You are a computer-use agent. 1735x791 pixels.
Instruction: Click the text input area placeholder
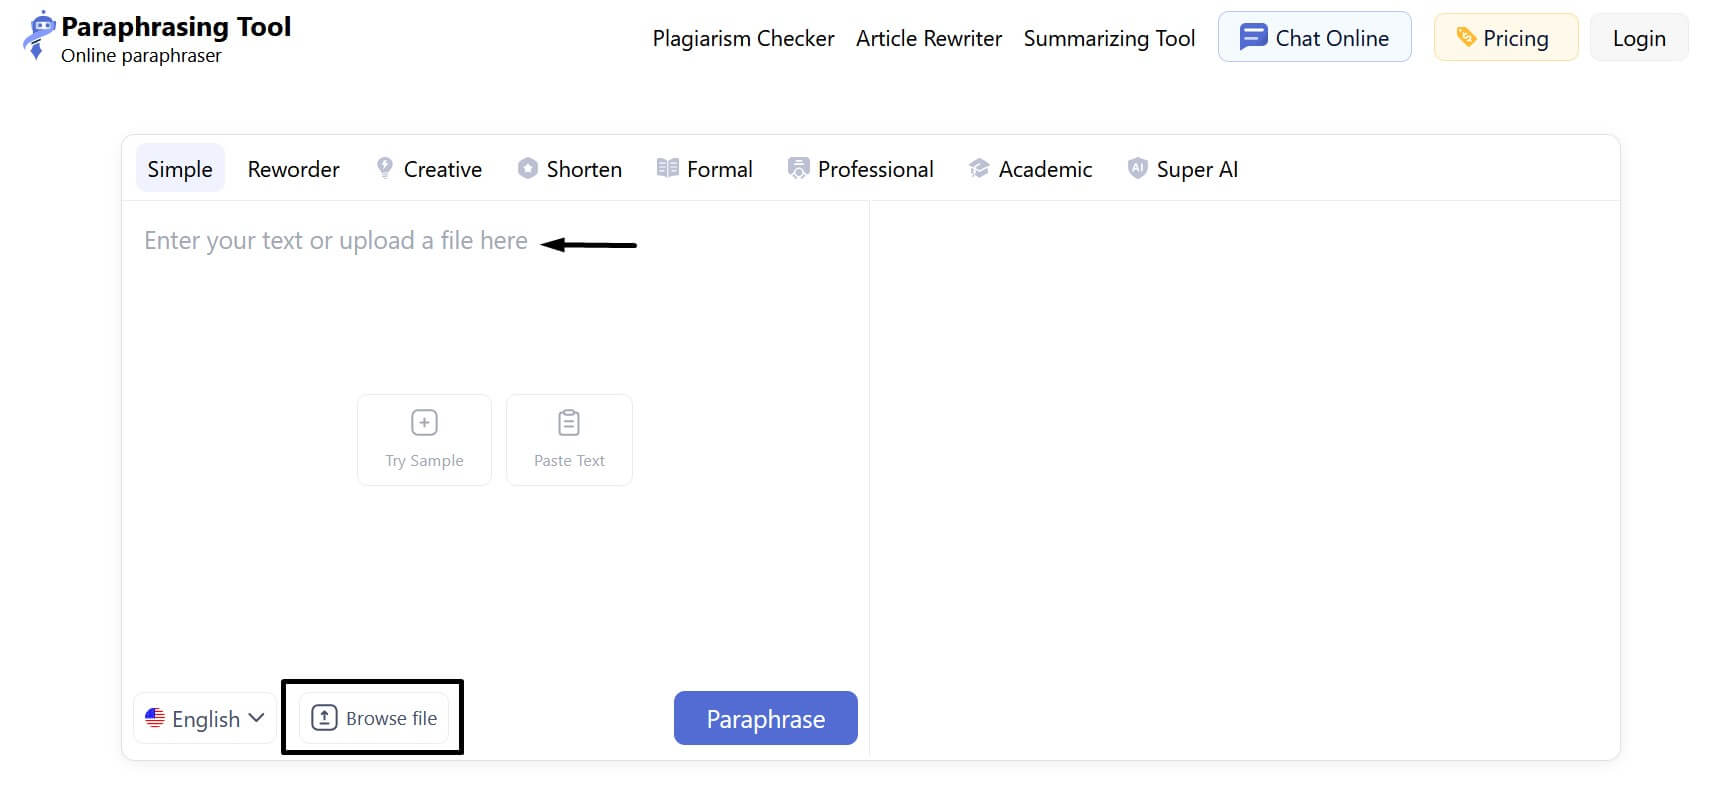(x=336, y=241)
